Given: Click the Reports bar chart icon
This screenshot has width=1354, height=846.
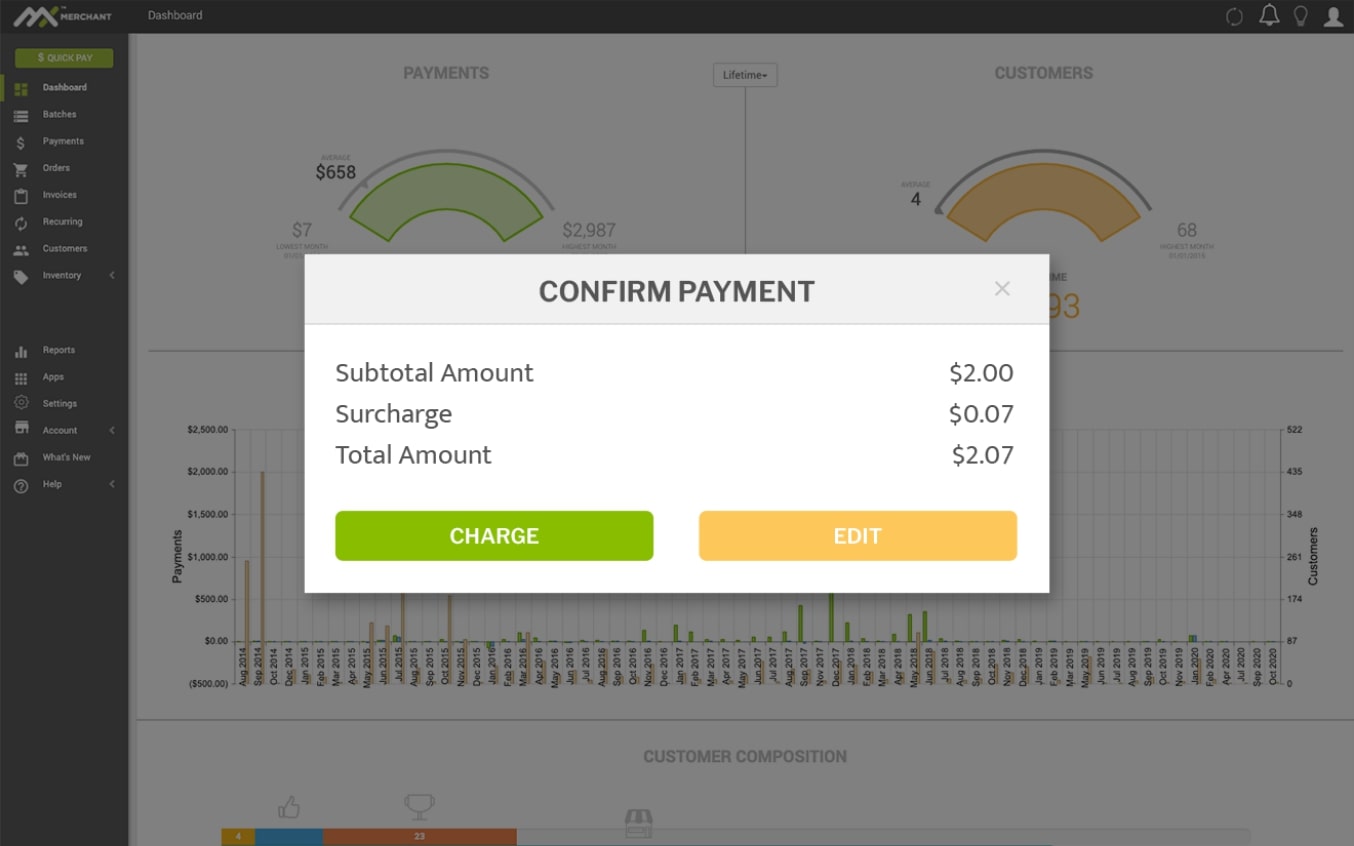Looking at the screenshot, I should (21, 351).
